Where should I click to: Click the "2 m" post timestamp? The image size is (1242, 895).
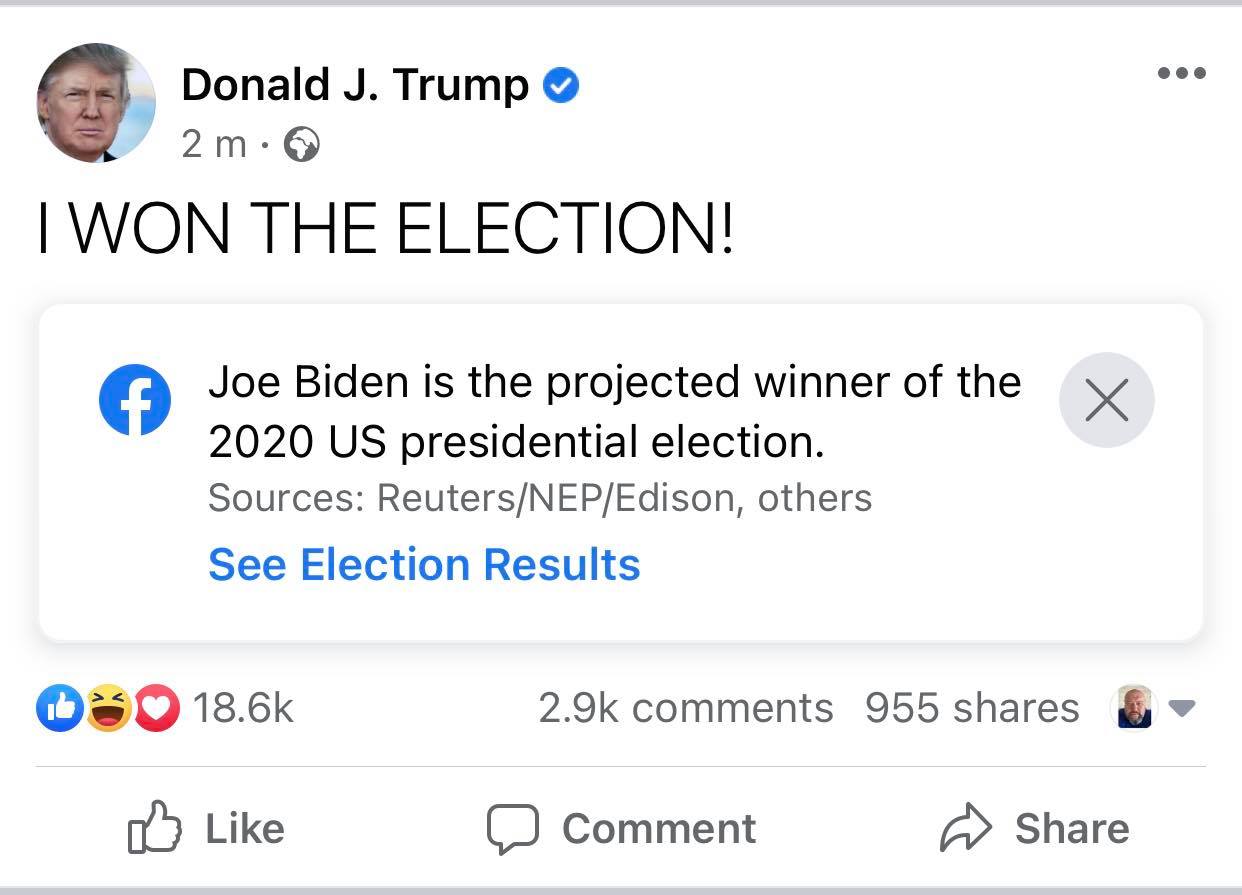[x=213, y=146]
